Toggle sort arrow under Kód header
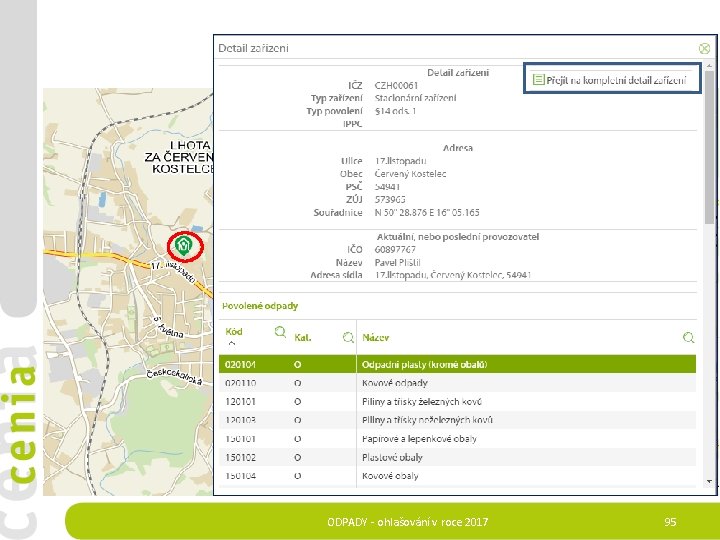Image resolution: width=720 pixels, height=540 pixels. pos(232,343)
